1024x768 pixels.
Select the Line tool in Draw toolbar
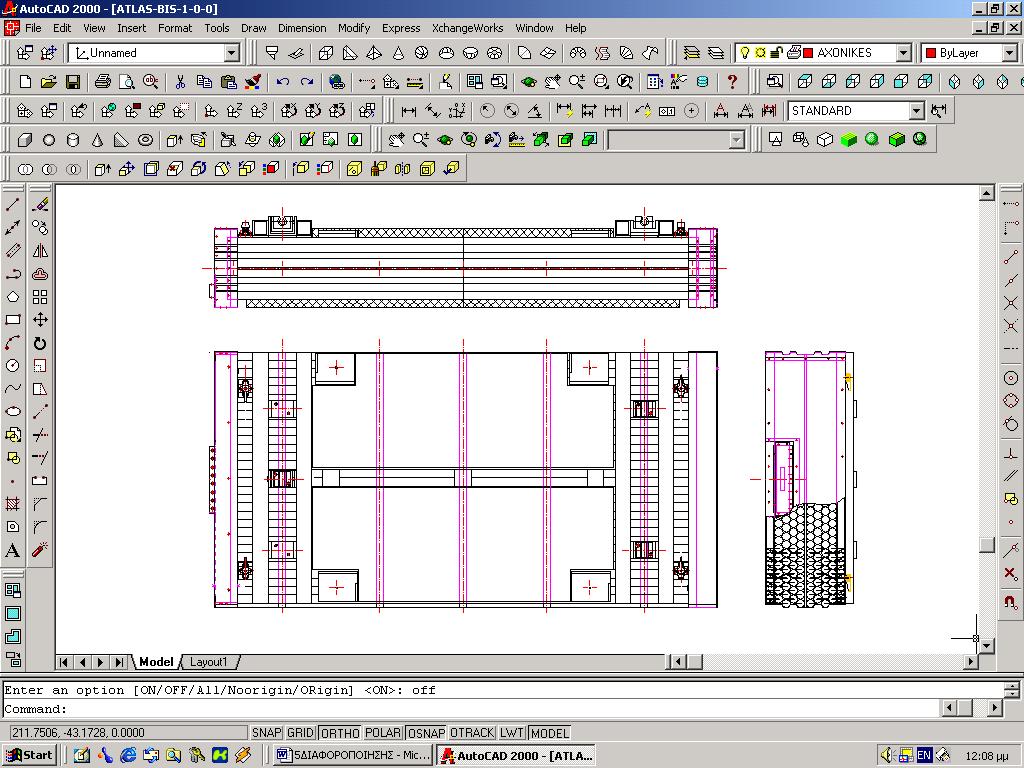[x=12, y=205]
